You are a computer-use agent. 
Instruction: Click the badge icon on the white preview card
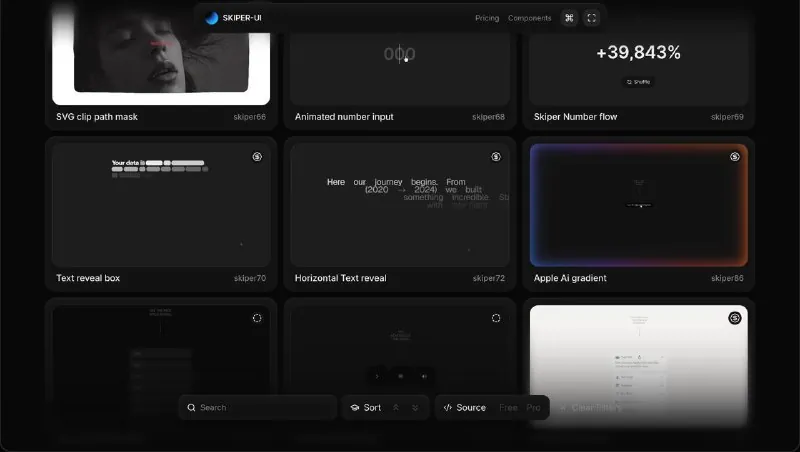[735, 318]
